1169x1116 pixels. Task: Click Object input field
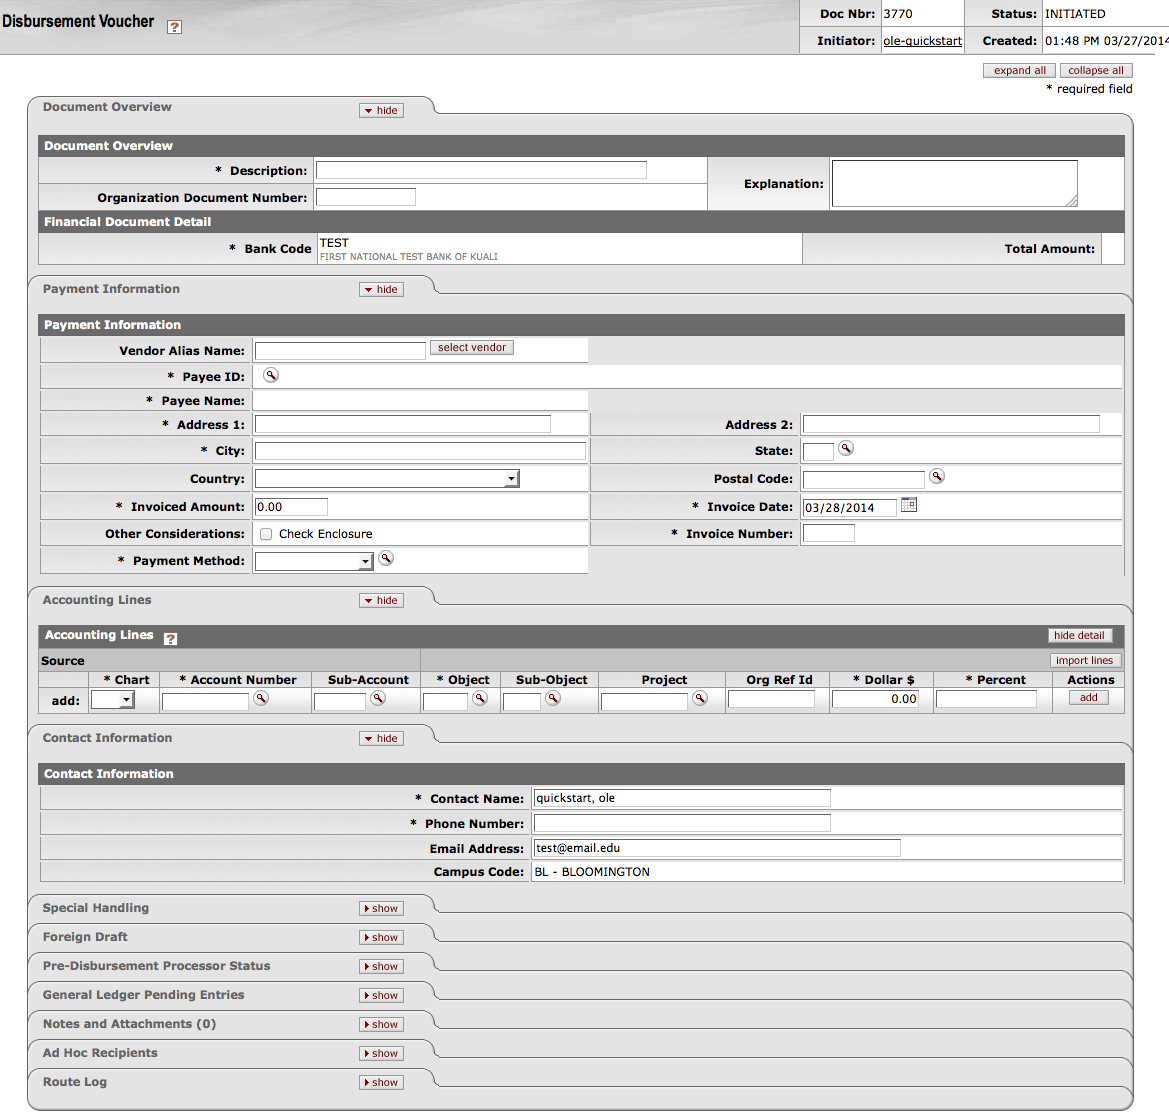[x=445, y=701]
